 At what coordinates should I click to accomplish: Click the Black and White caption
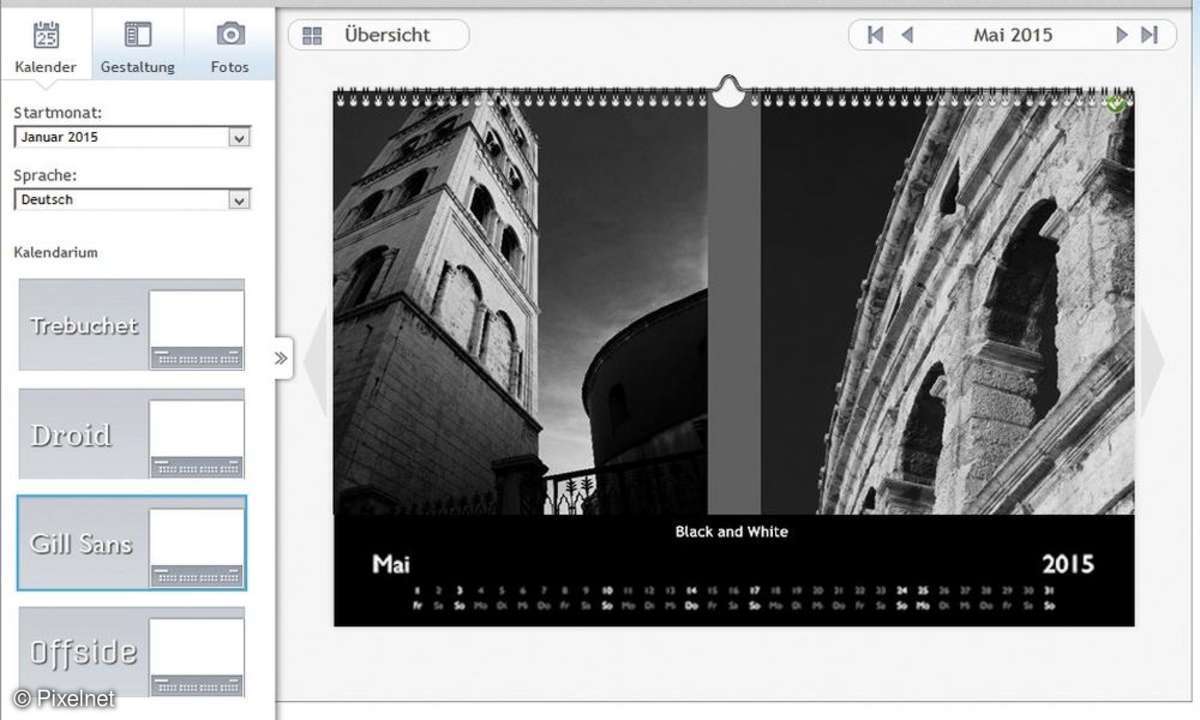[x=732, y=532]
